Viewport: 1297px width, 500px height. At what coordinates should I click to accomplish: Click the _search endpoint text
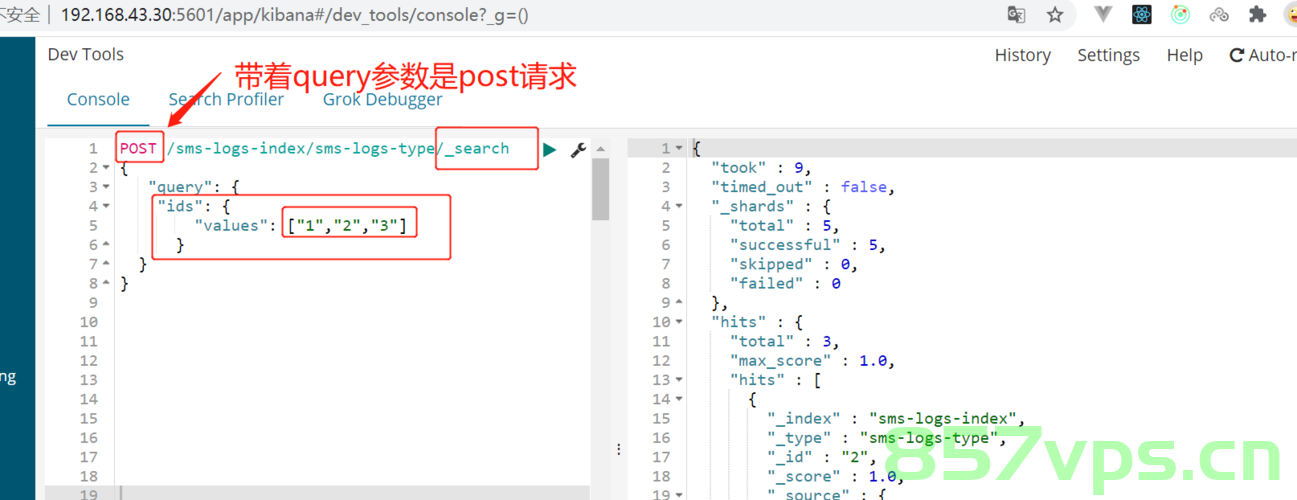[x=476, y=148]
